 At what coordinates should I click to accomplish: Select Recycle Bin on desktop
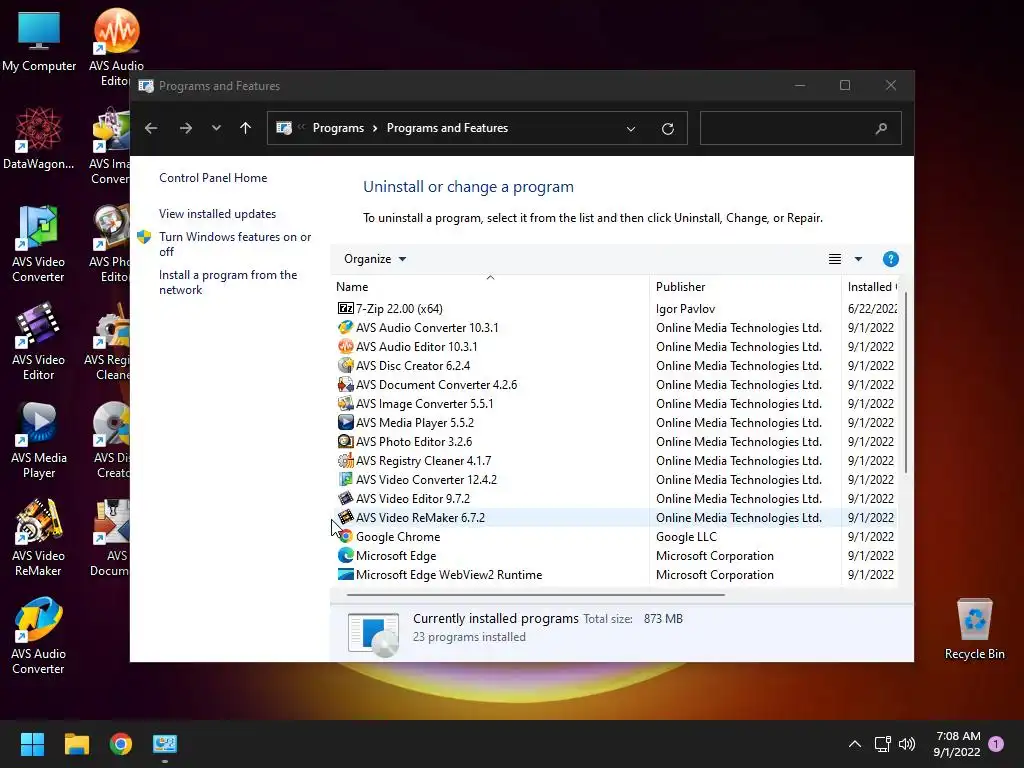[974, 629]
